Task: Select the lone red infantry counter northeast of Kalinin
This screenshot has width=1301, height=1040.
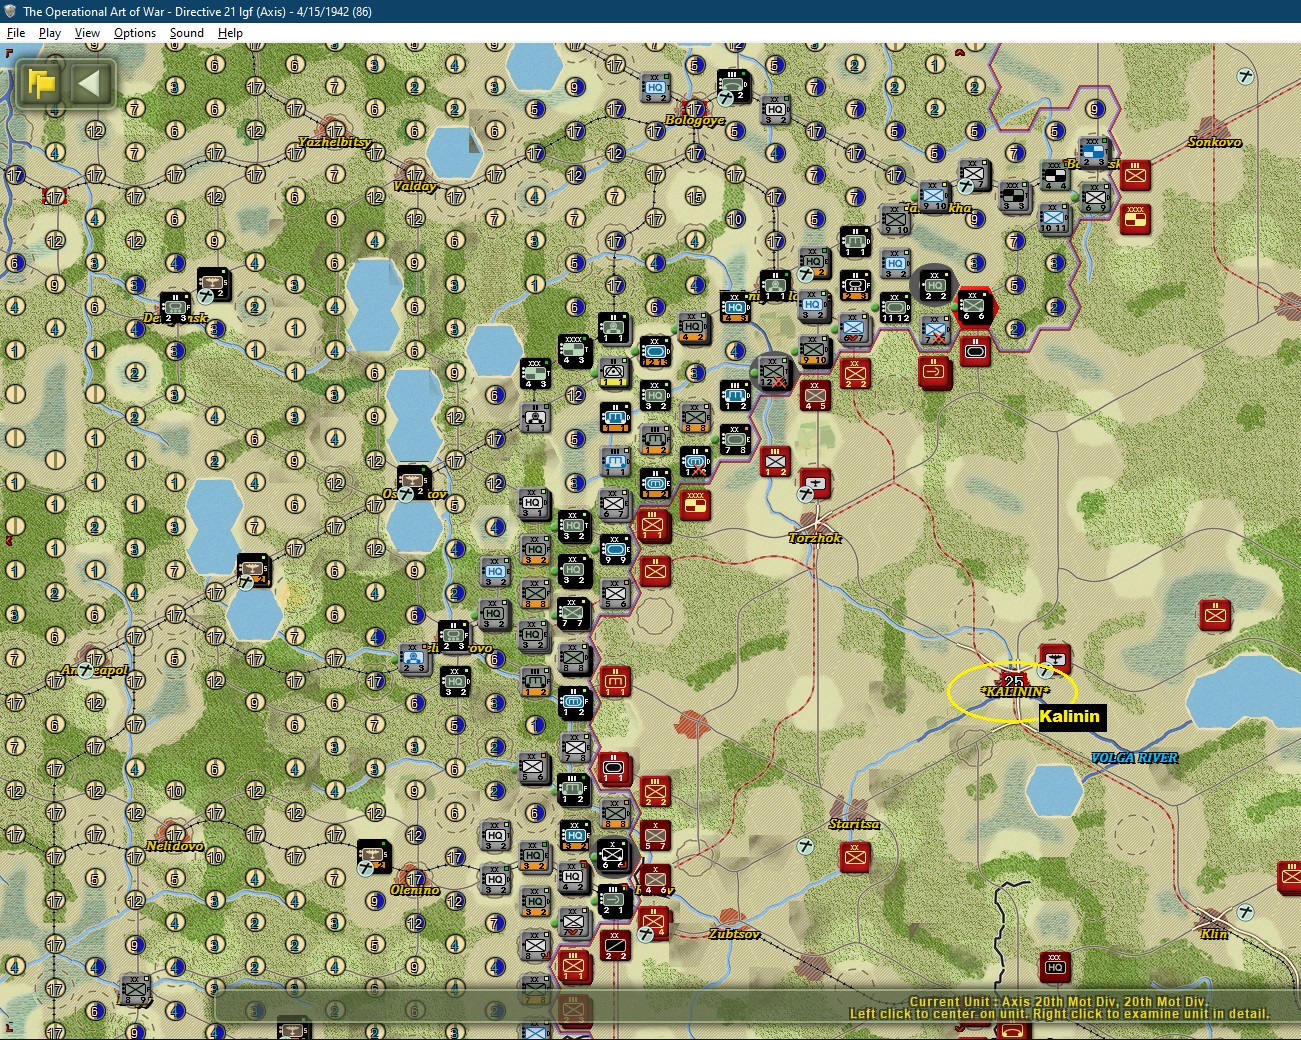Action: pyautogui.click(x=1215, y=615)
